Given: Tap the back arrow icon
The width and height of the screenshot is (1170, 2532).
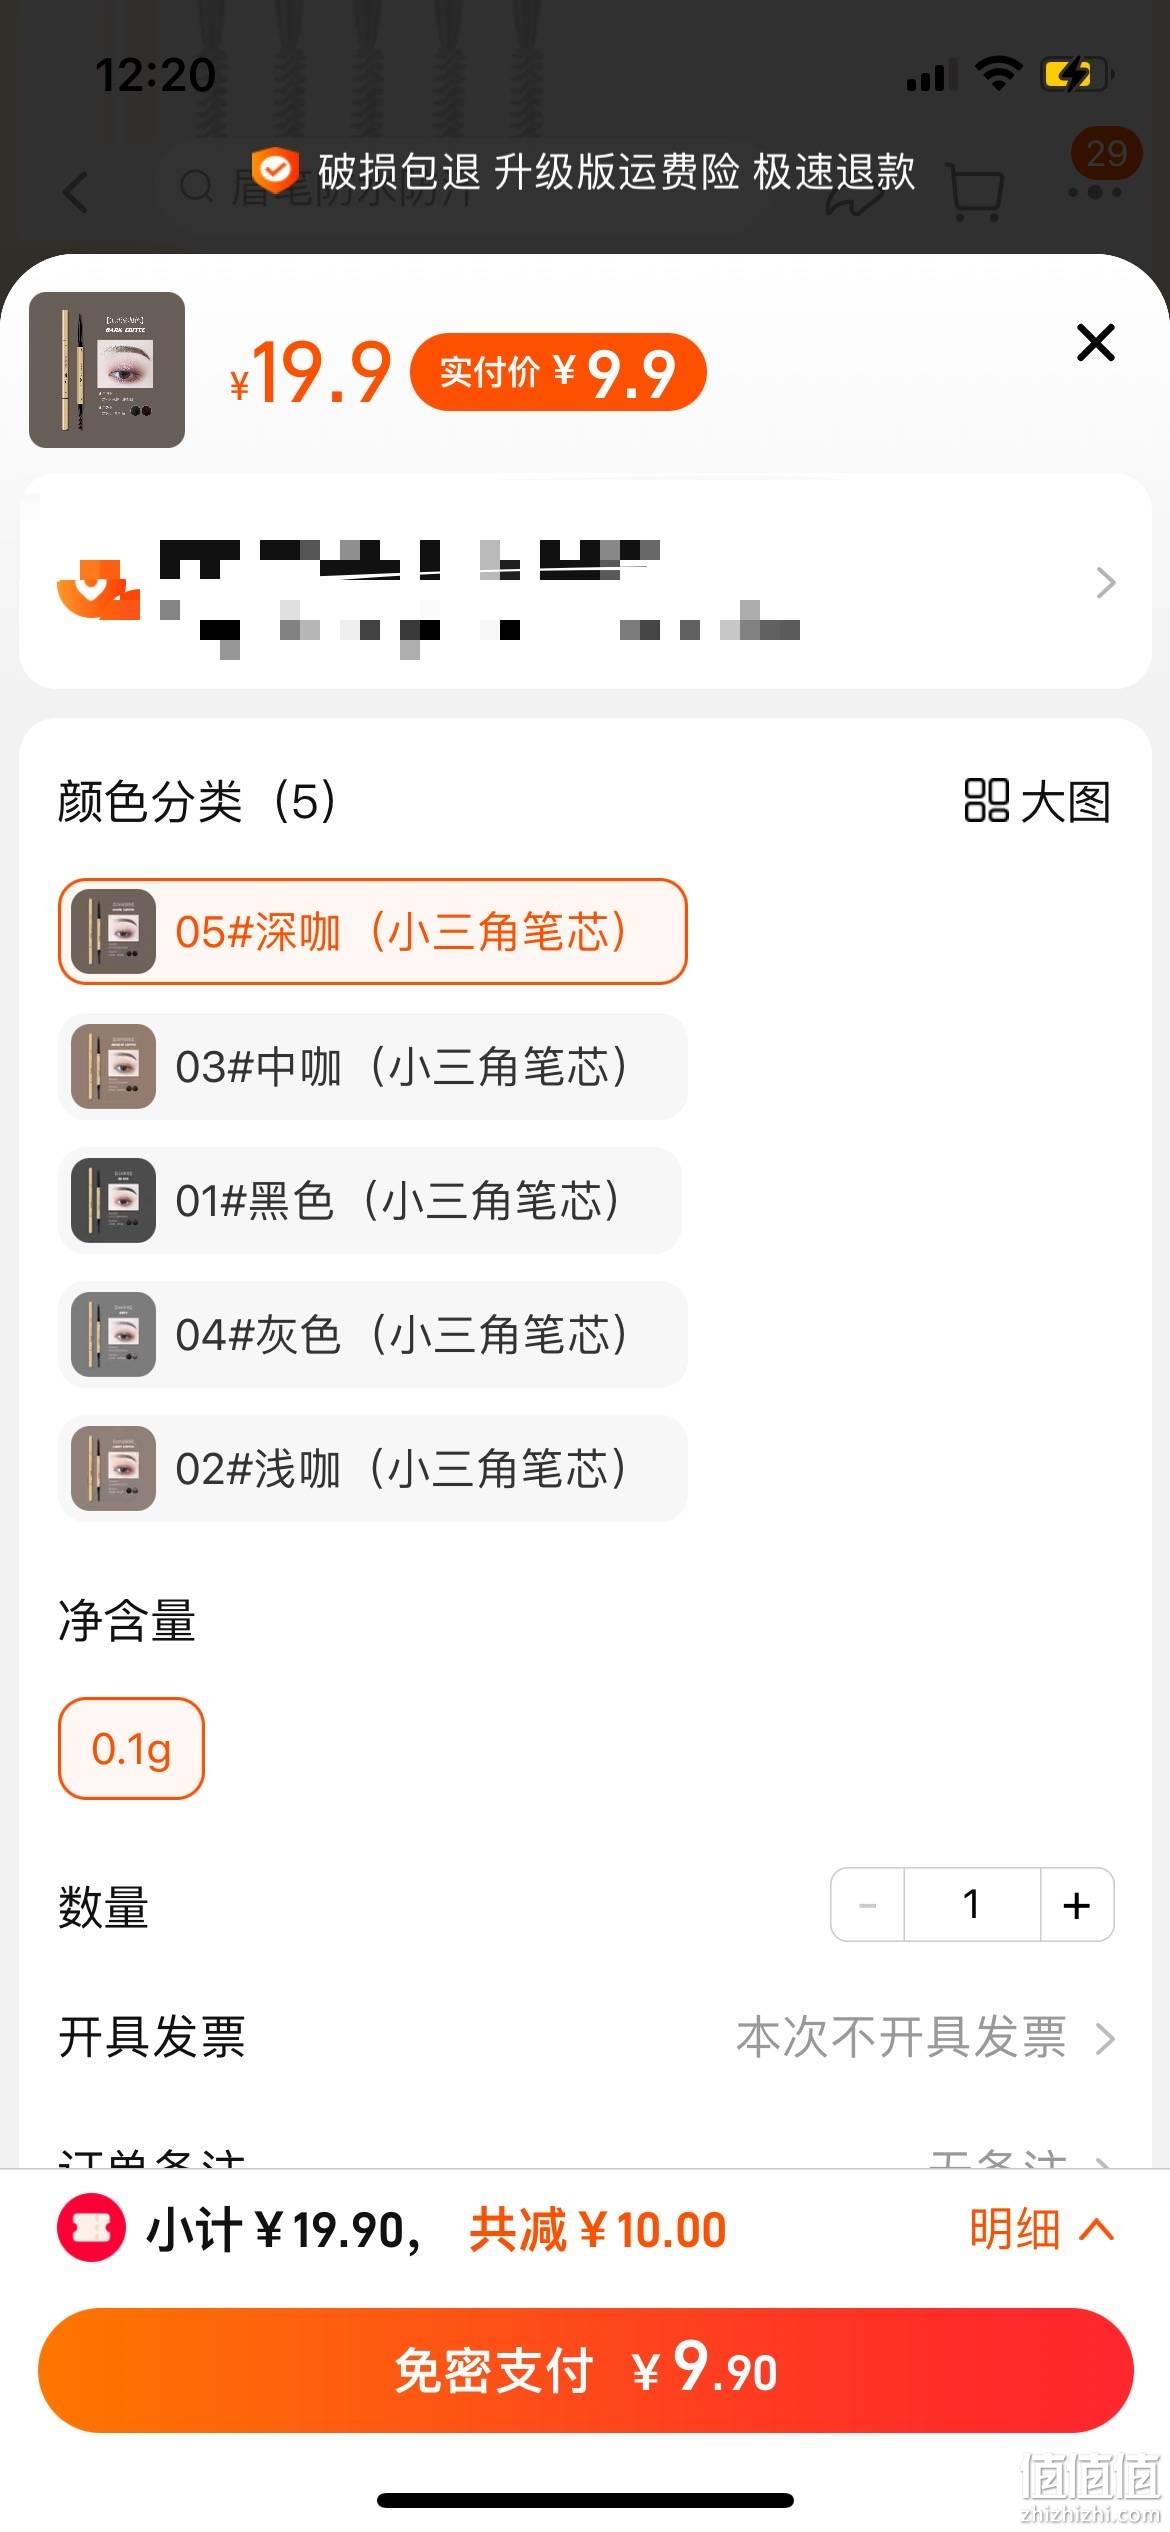Looking at the screenshot, I should click(x=76, y=190).
